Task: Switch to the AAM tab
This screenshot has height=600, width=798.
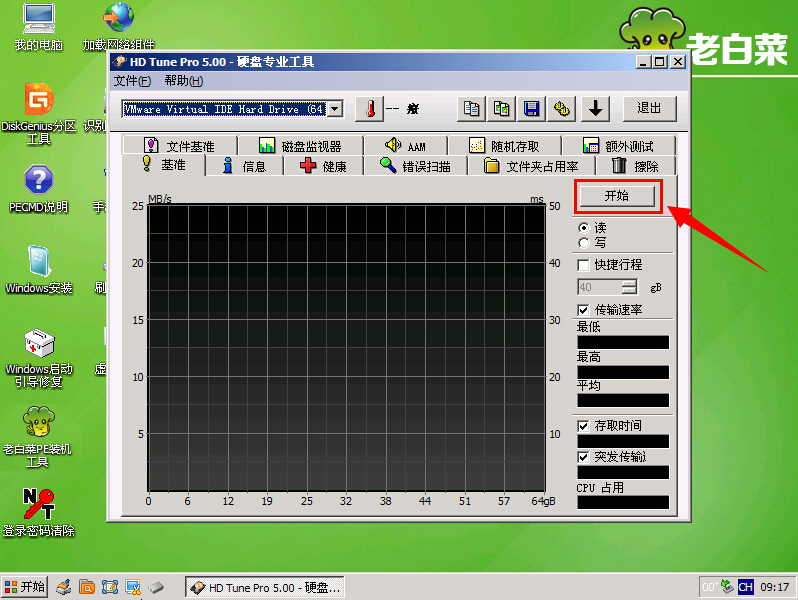Action: pyautogui.click(x=406, y=146)
